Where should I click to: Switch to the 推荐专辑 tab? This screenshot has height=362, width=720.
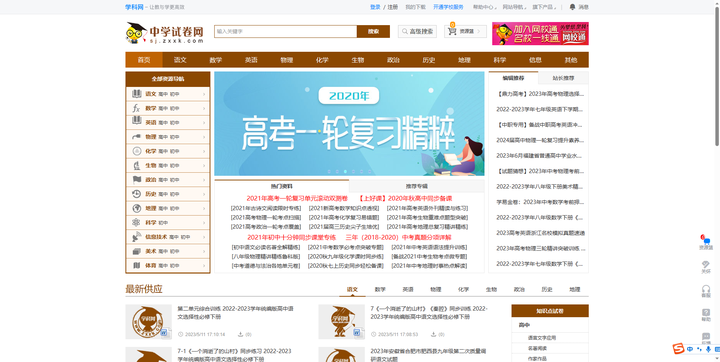[416, 186]
